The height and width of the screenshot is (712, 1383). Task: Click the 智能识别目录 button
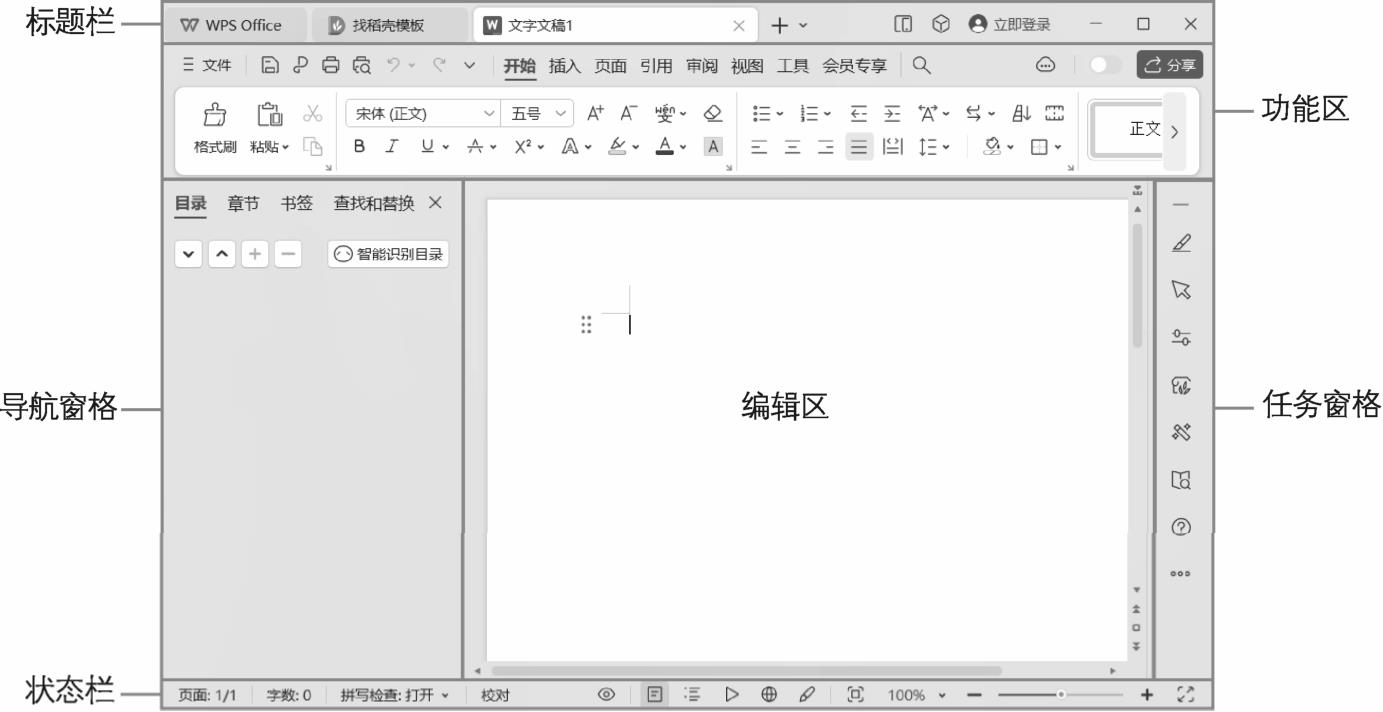click(x=388, y=254)
